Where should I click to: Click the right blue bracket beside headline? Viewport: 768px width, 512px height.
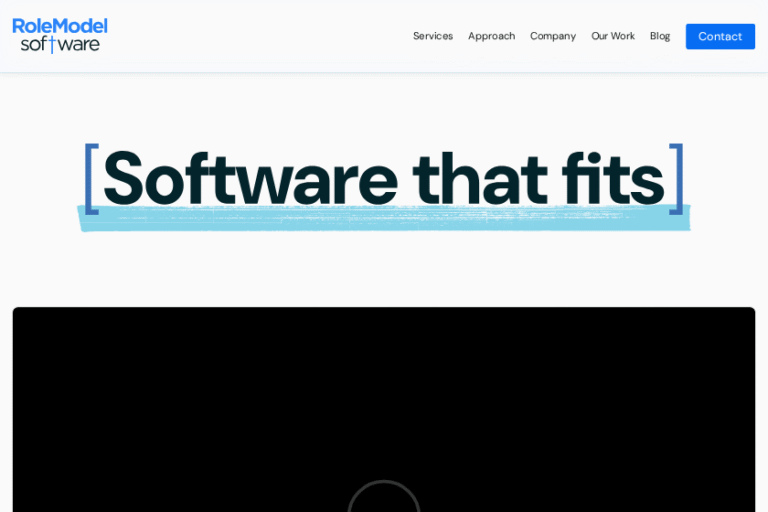(x=677, y=179)
